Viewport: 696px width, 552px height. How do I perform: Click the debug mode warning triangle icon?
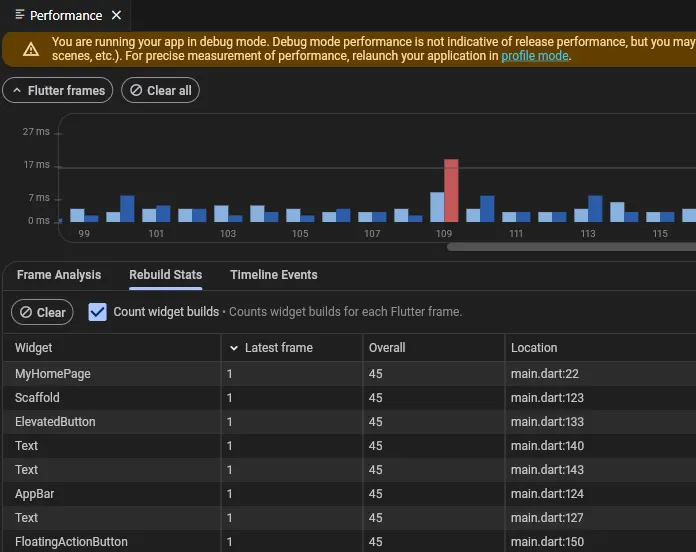(31, 49)
